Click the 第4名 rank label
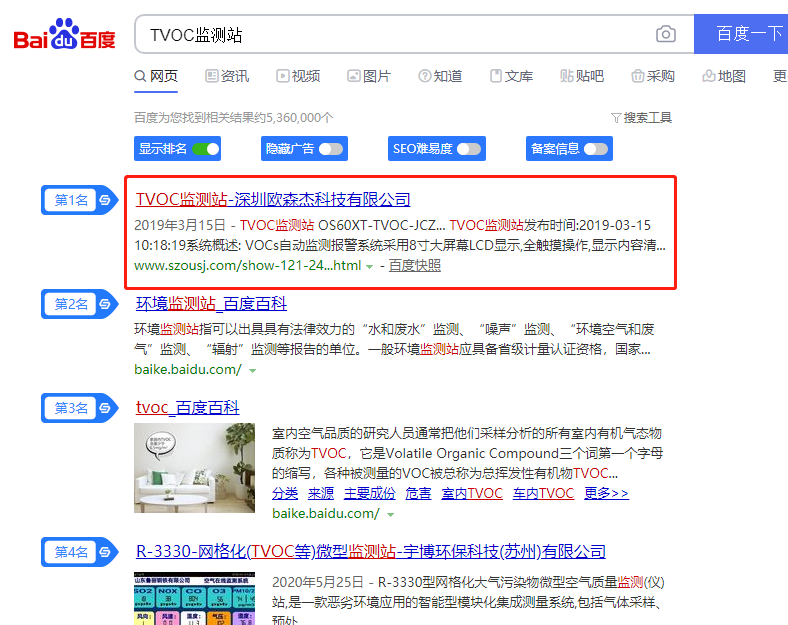The height and width of the screenshot is (625, 788). [71, 552]
